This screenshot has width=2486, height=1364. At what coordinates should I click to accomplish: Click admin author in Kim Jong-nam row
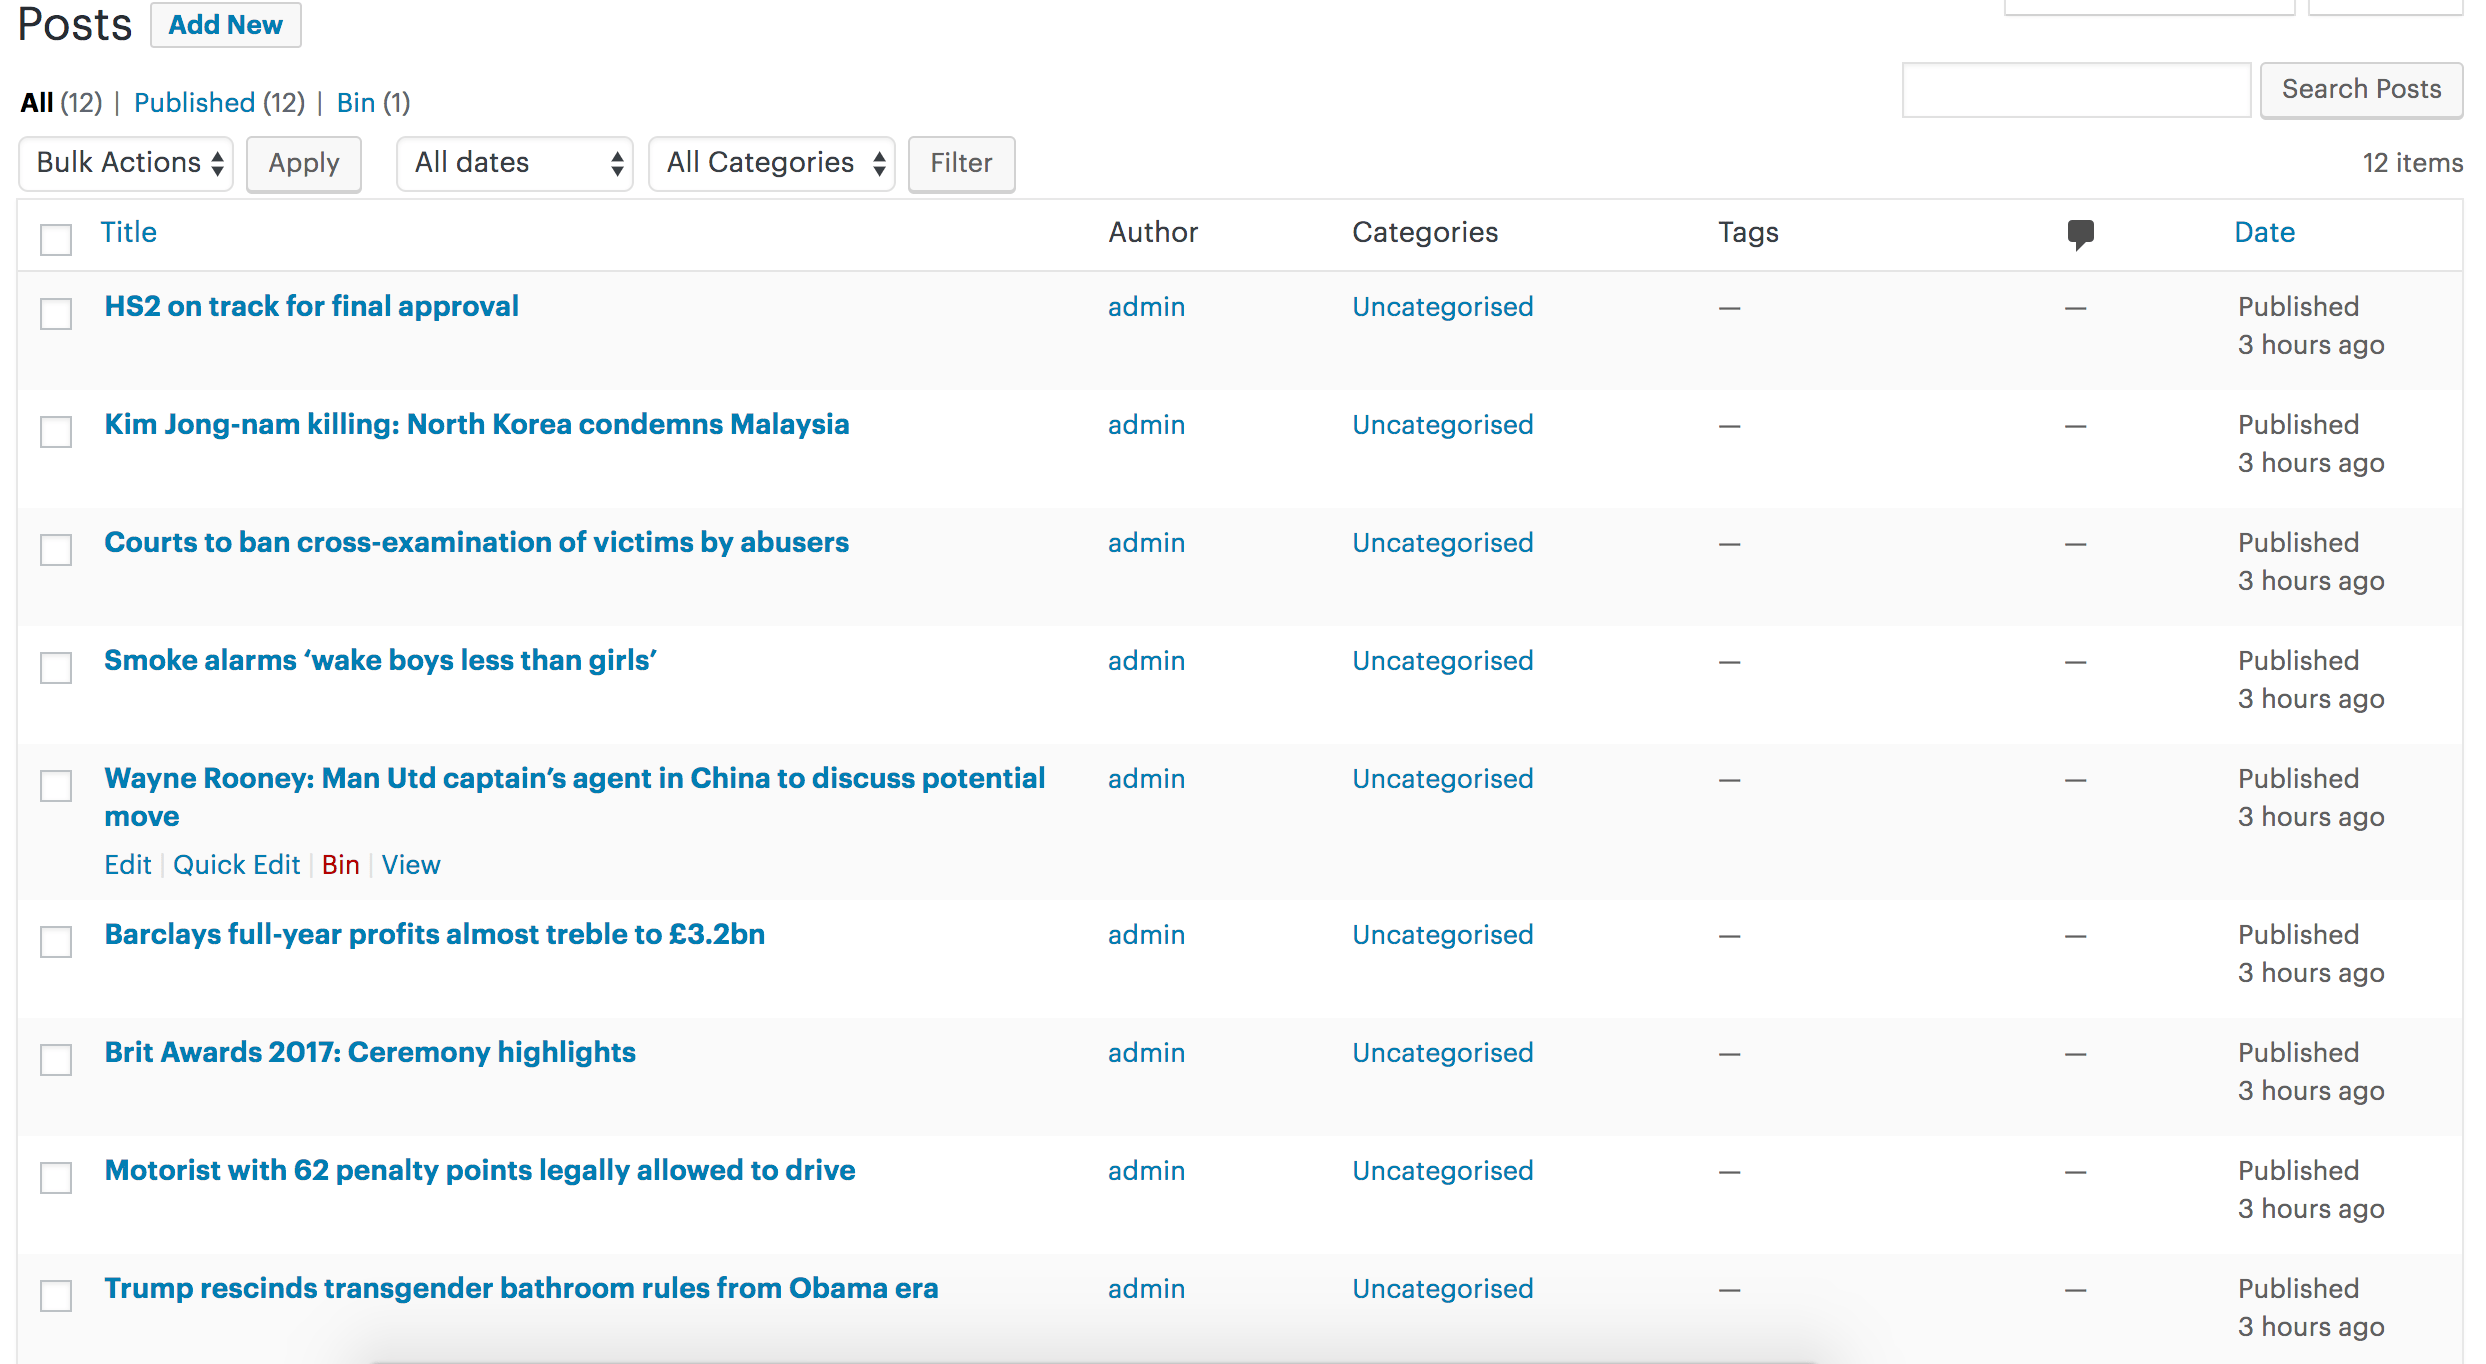[x=1146, y=425]
